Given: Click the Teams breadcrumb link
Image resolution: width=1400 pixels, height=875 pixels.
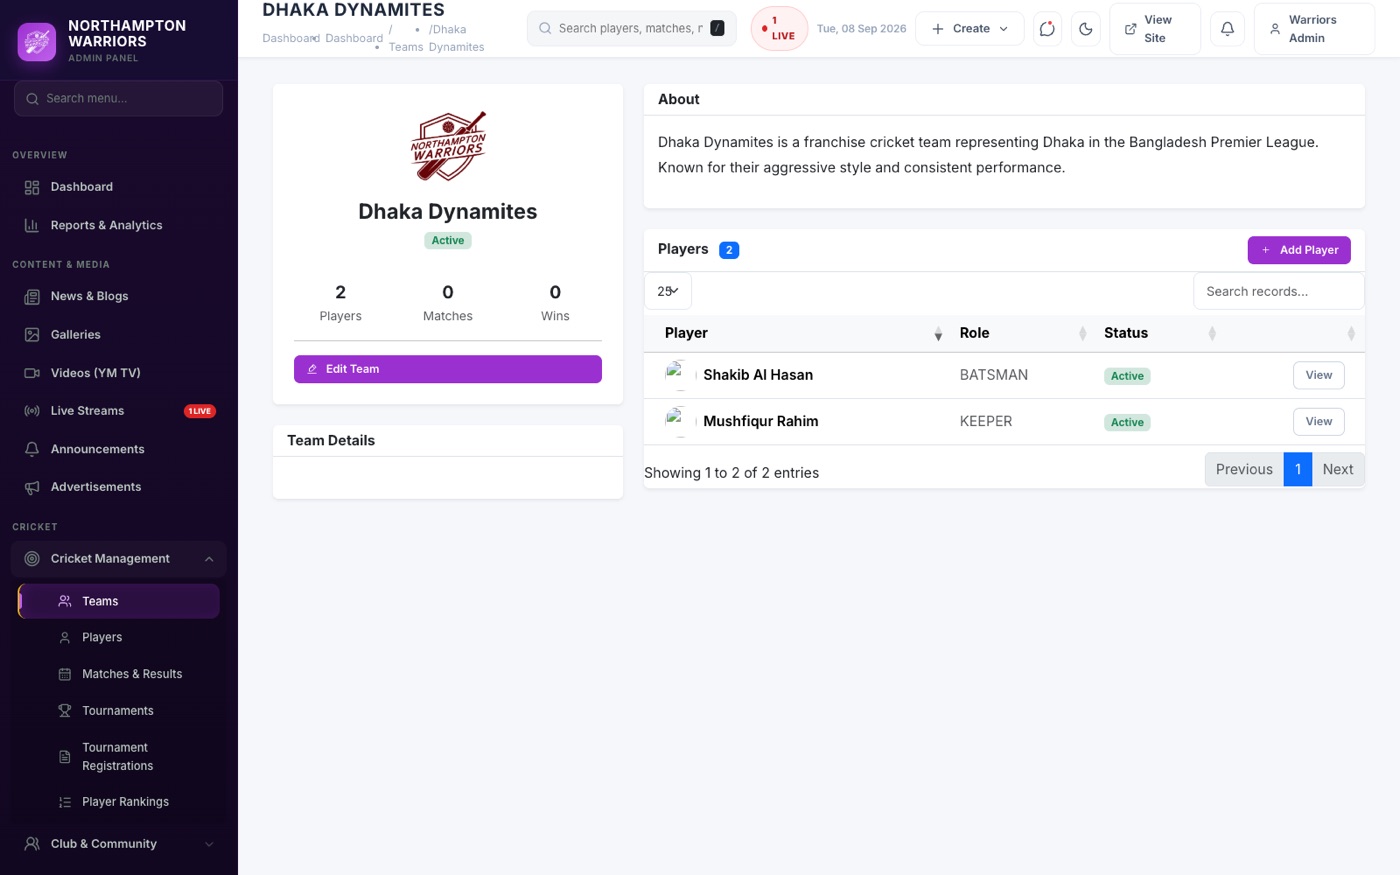Looking at the screenshot, I should 405,47.
